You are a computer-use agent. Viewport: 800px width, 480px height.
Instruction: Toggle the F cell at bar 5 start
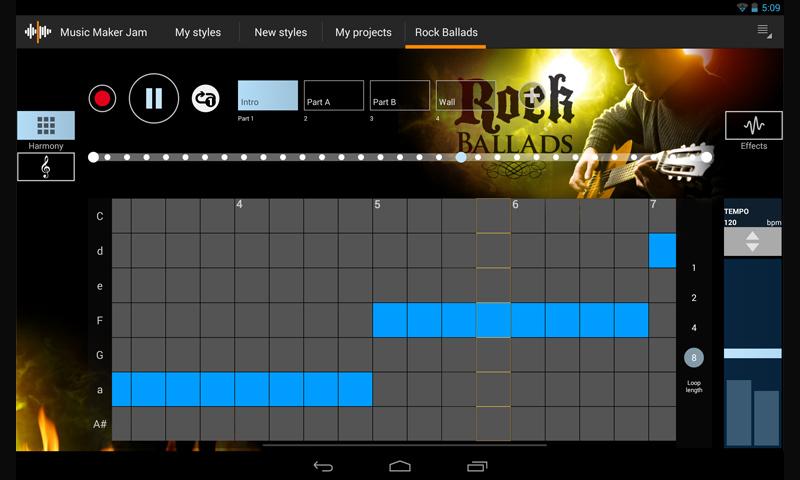click(390, 320)
